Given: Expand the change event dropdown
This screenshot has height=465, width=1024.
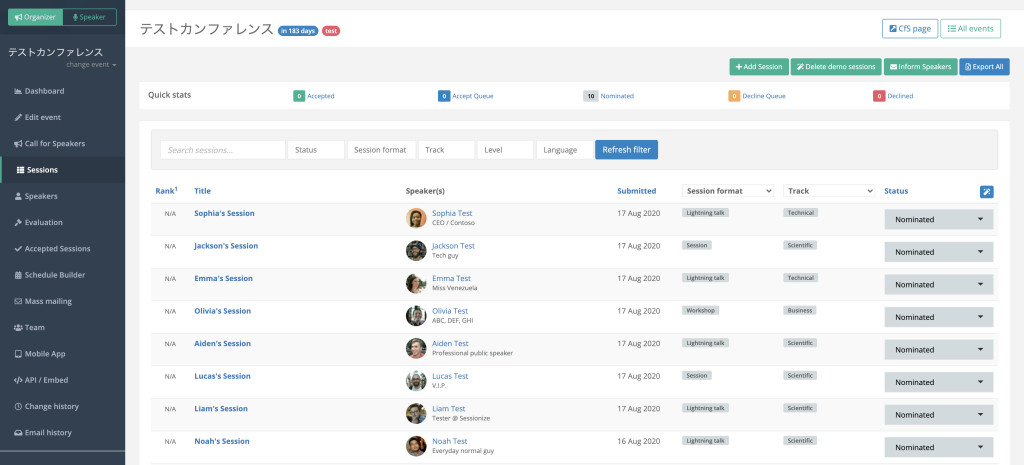Looking at the screenshot, I should point(91,65).
